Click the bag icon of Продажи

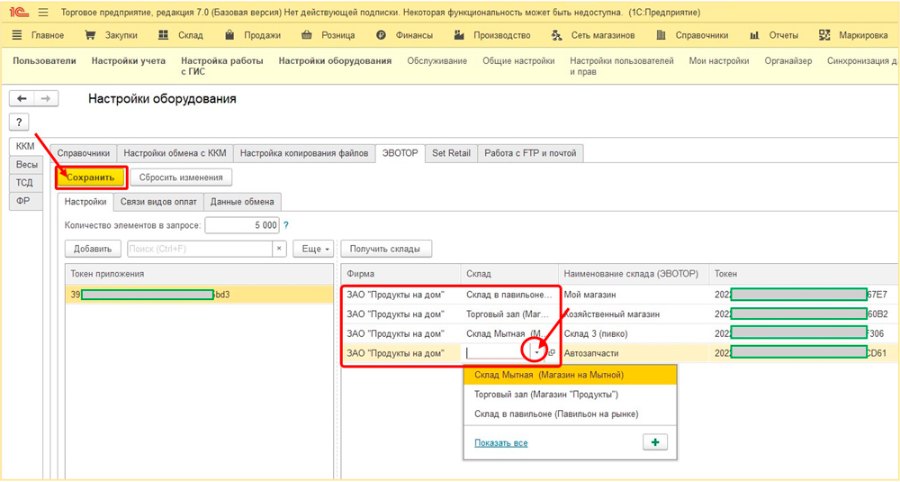pos(230,36)
